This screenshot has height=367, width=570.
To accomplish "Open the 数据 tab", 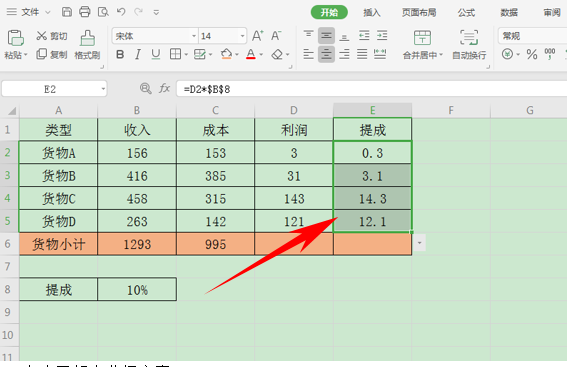I will pyautogui.click(x=509, y=13).
